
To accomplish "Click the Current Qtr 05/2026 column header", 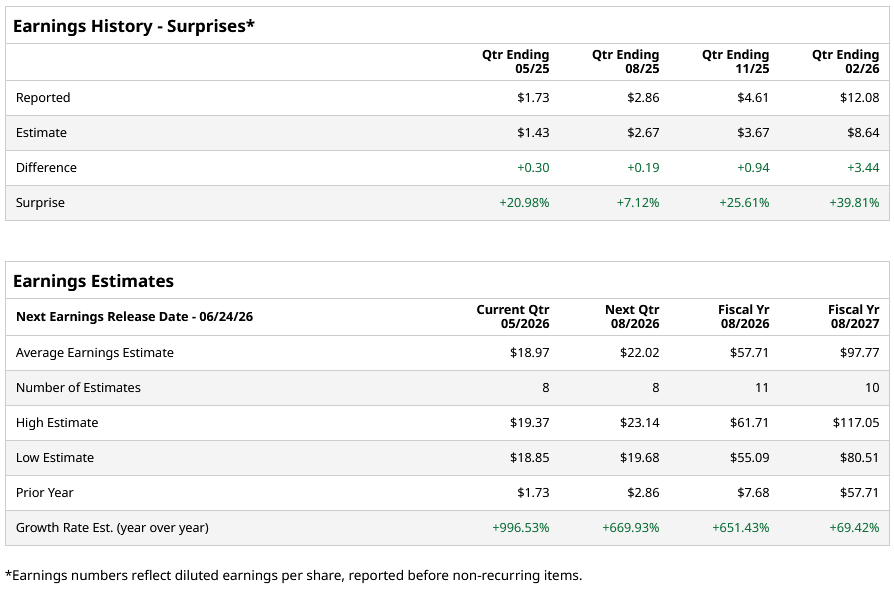I will tap(513, 317).
